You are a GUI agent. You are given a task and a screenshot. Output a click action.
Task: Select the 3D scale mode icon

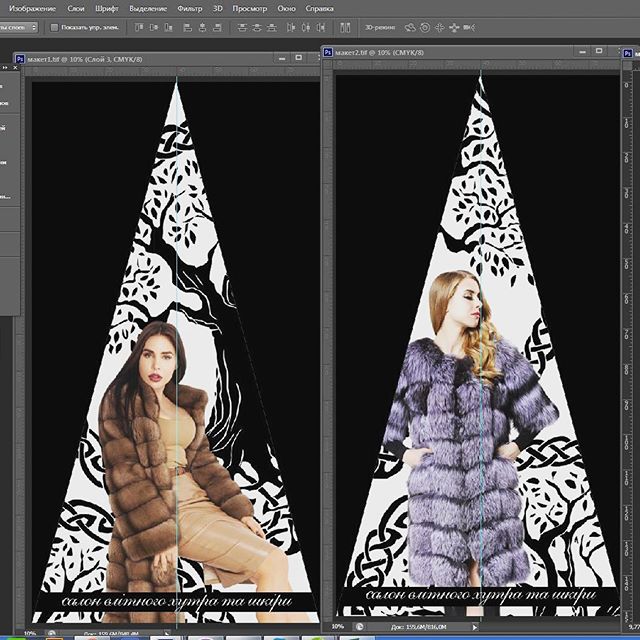tap(469, 28)
